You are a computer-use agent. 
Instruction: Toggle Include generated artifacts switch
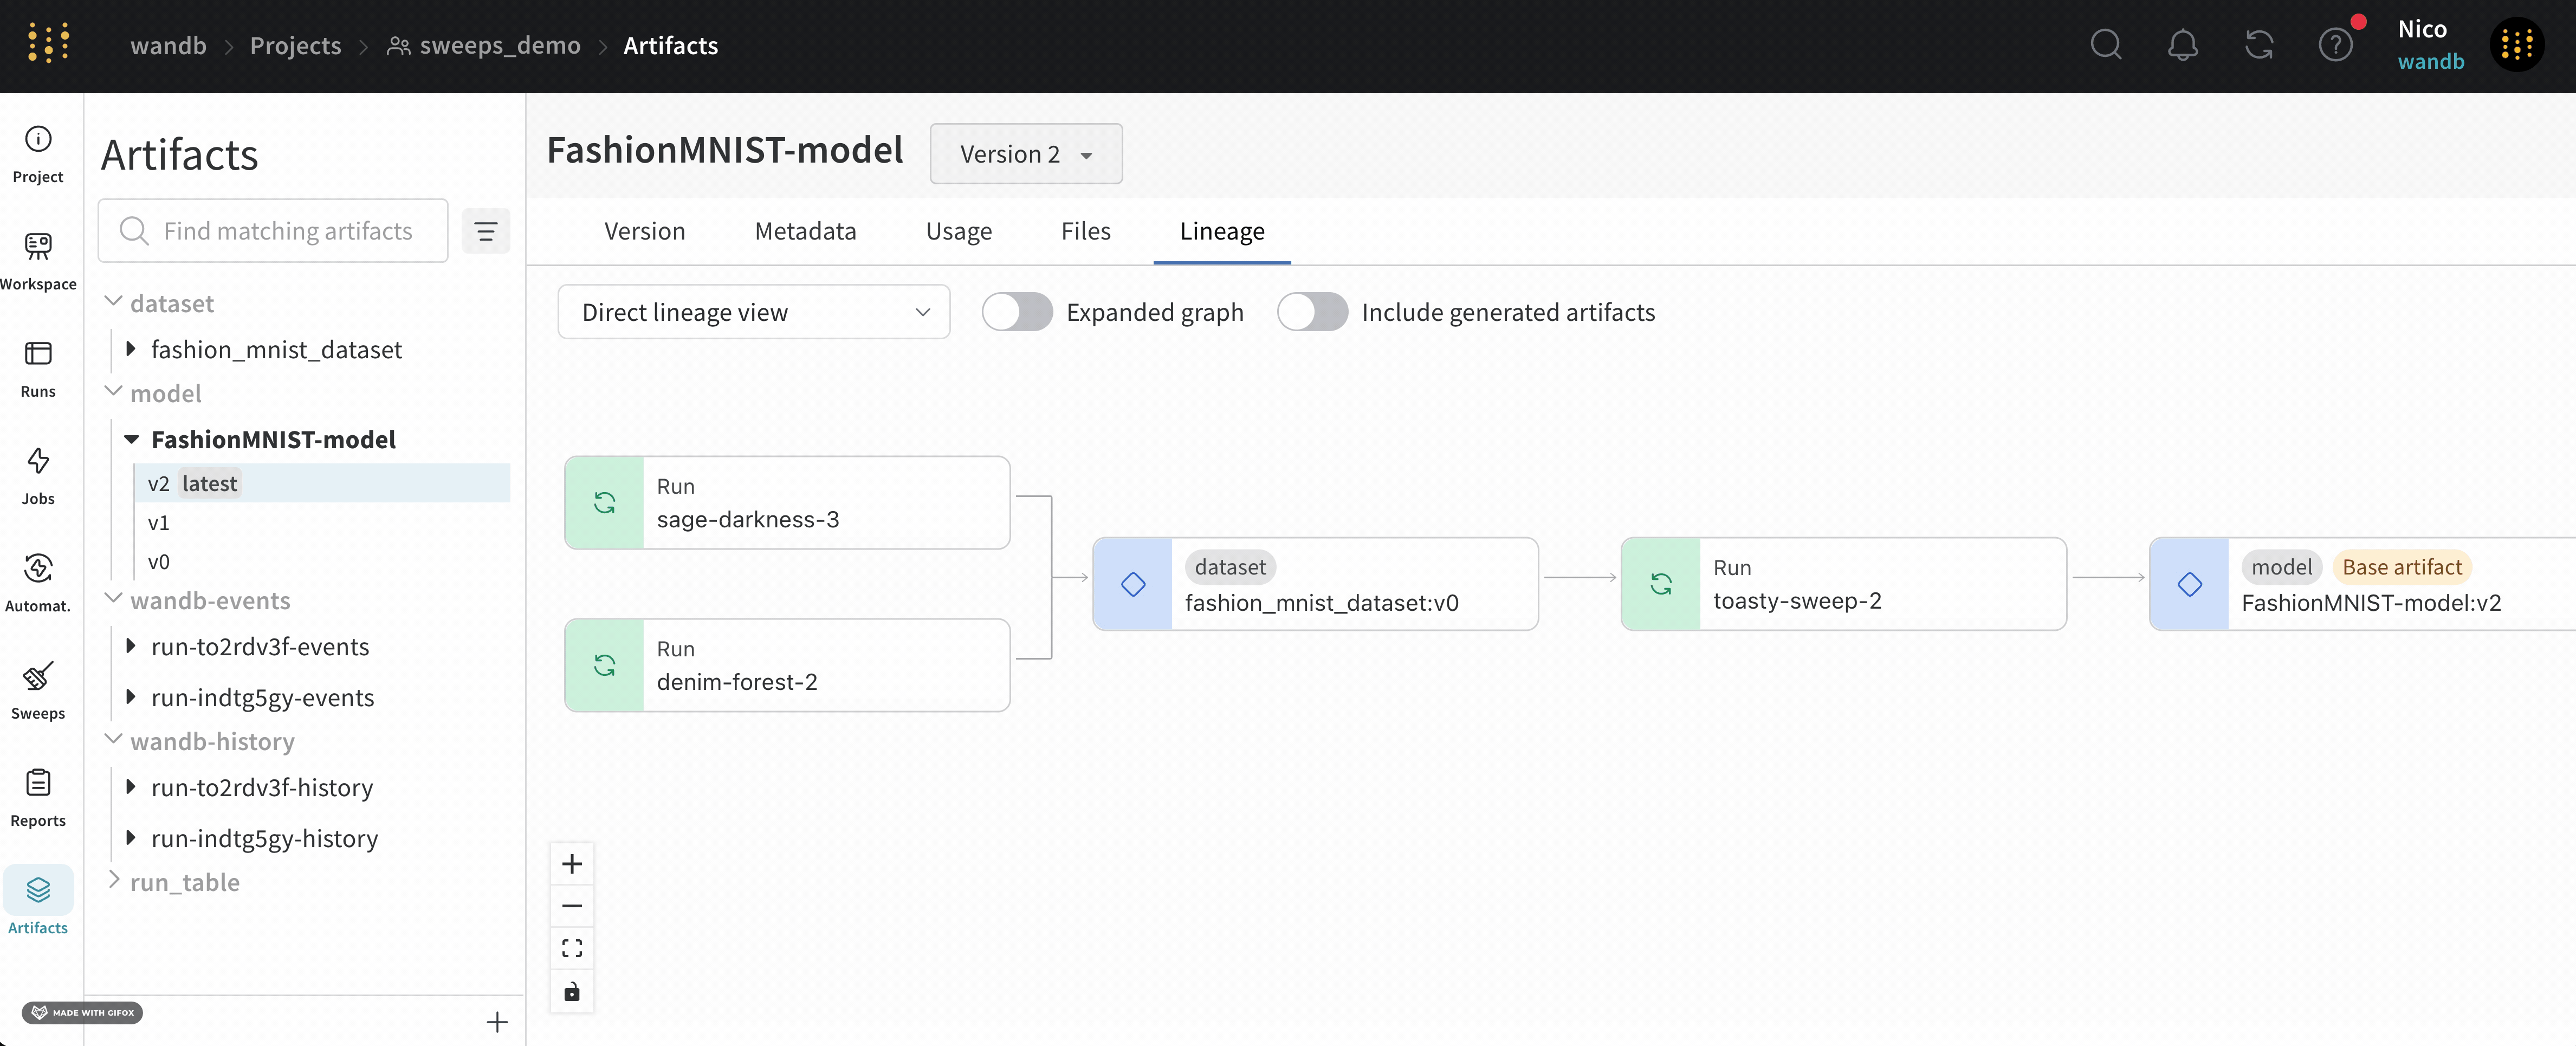click(x=1312, y=312)
